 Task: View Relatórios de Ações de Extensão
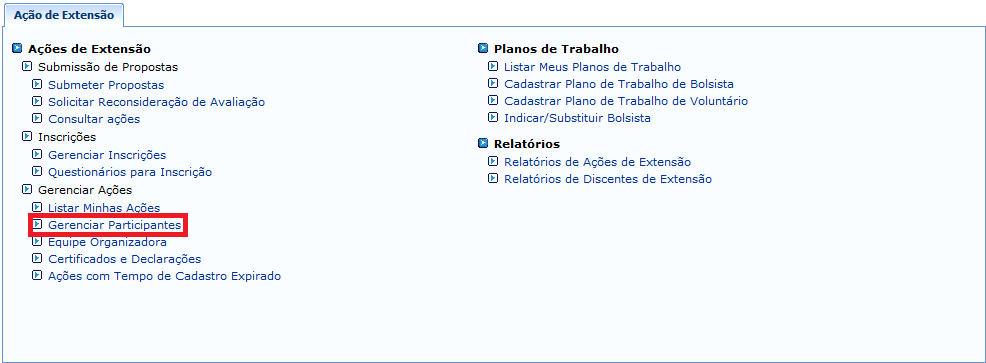coord(597,162)
